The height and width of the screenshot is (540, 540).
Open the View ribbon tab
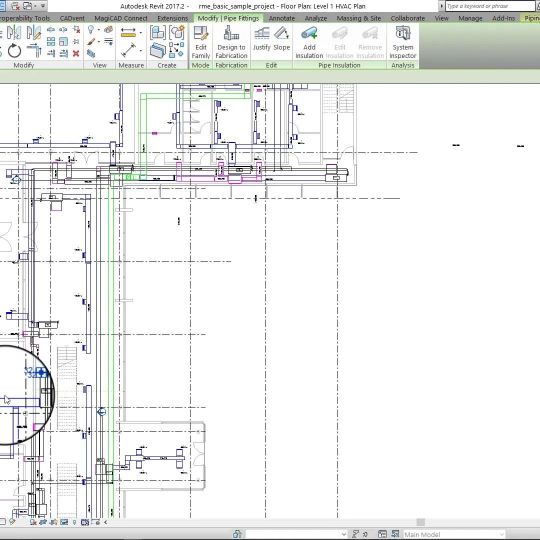click(x=441, y=18)
